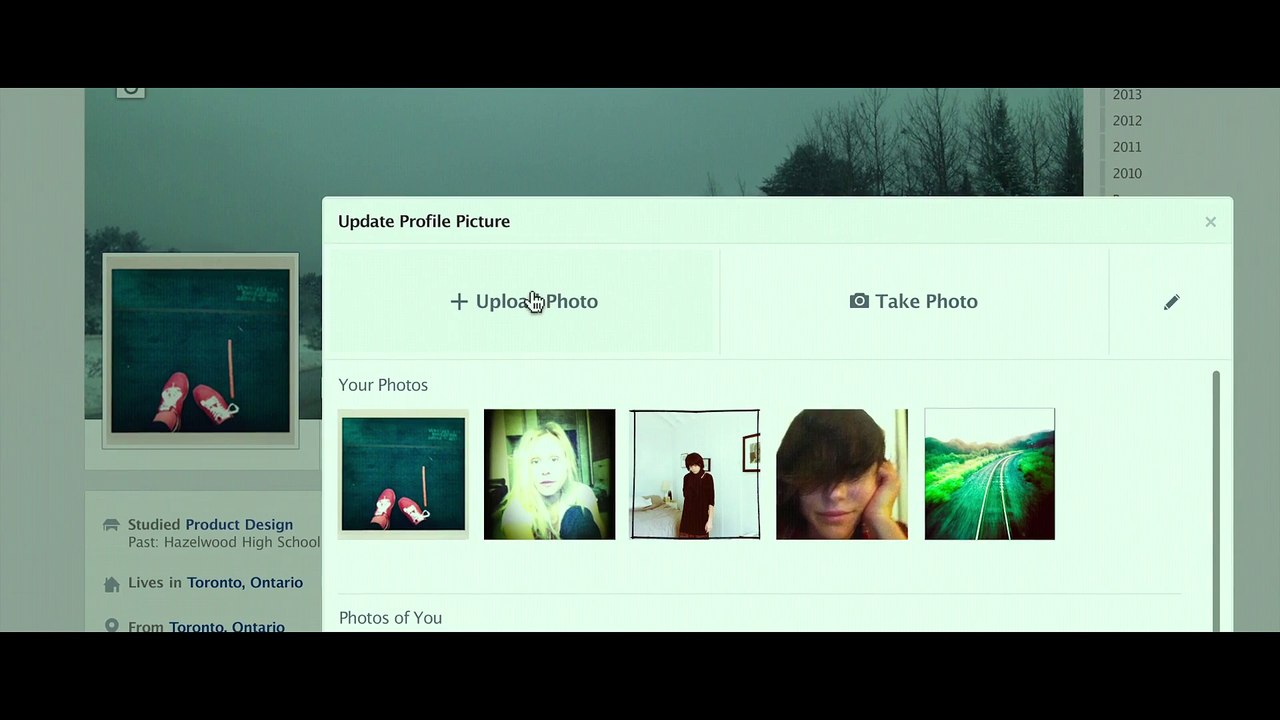
Task: Pick the dark-haired close-up portrait thumbnail
Action: coord(842,474)
